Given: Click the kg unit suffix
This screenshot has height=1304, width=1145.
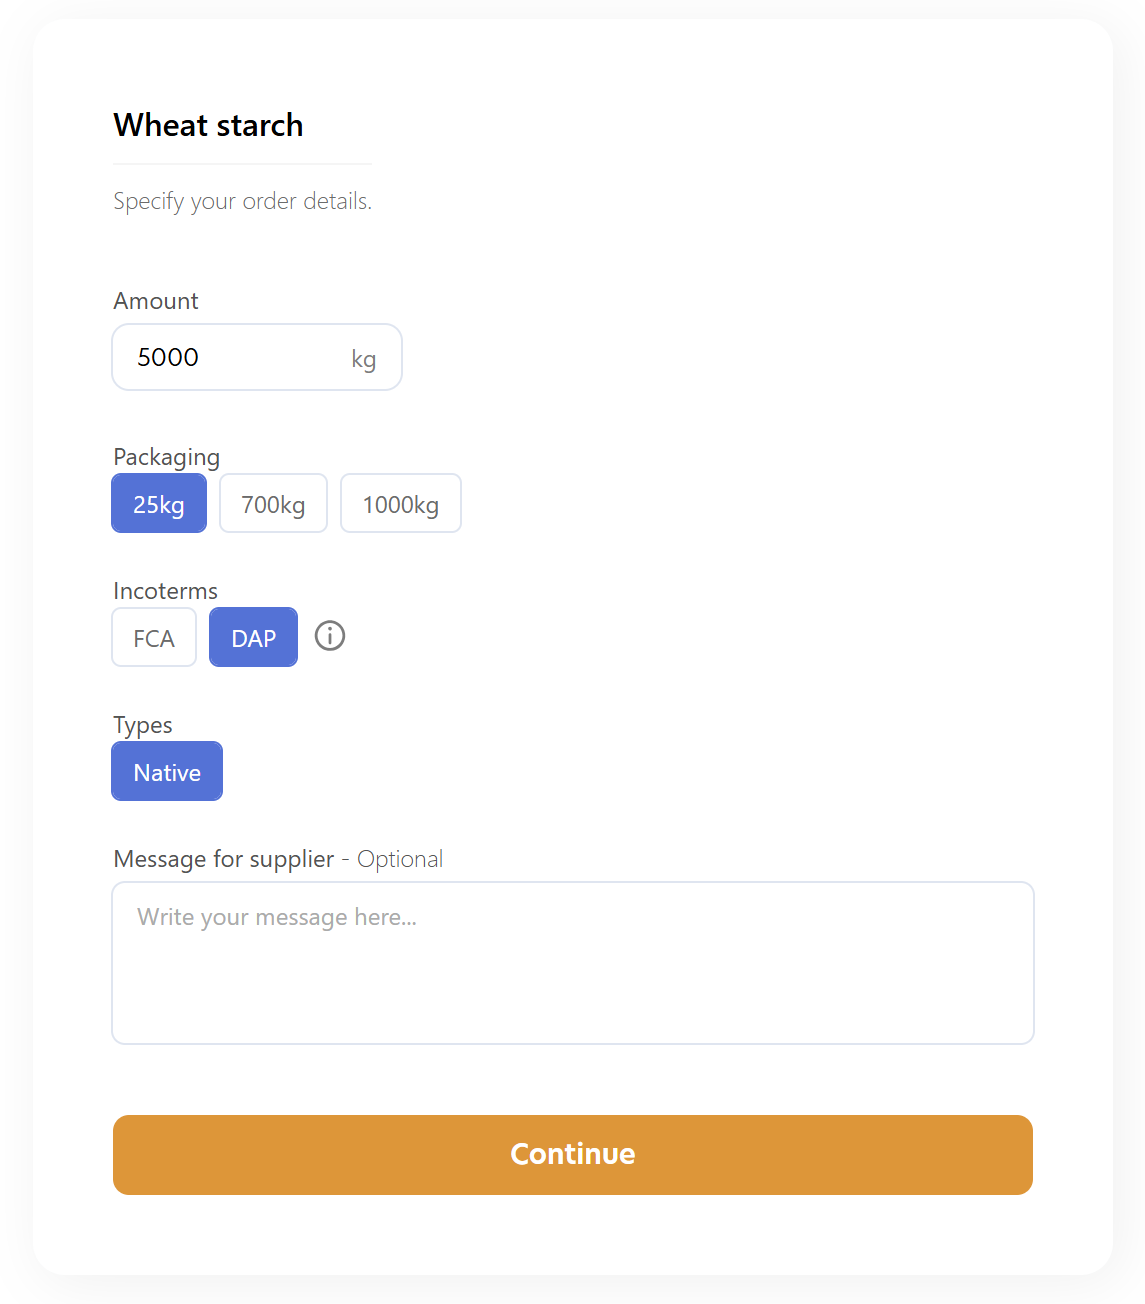Looking at the screenshot, I should 363,359.
